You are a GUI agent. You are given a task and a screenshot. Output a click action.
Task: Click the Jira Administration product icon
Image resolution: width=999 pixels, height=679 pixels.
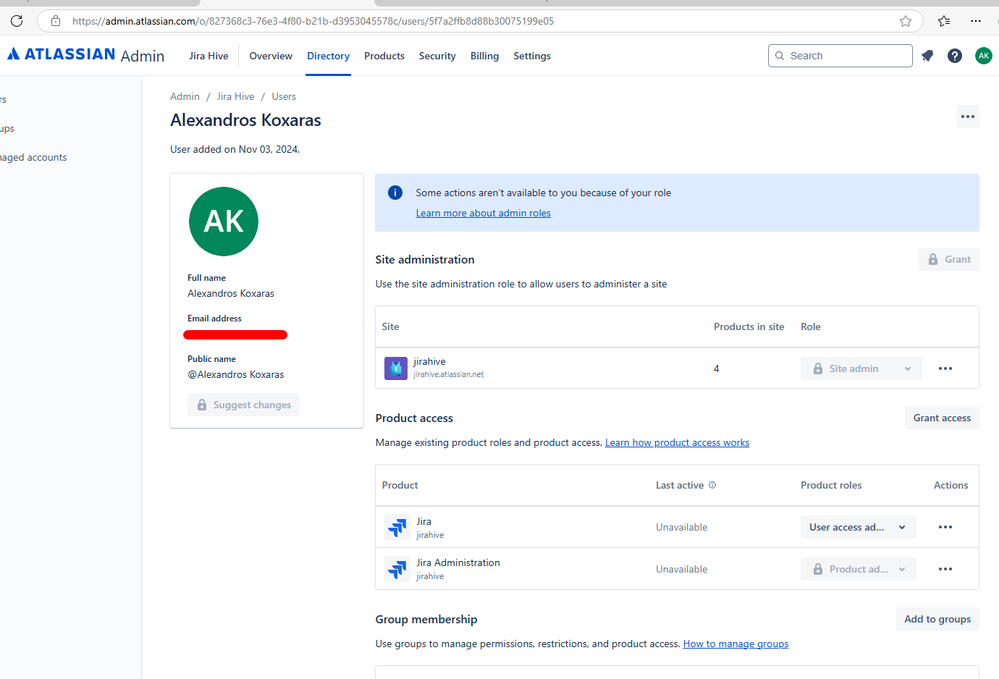coord(398,569)
